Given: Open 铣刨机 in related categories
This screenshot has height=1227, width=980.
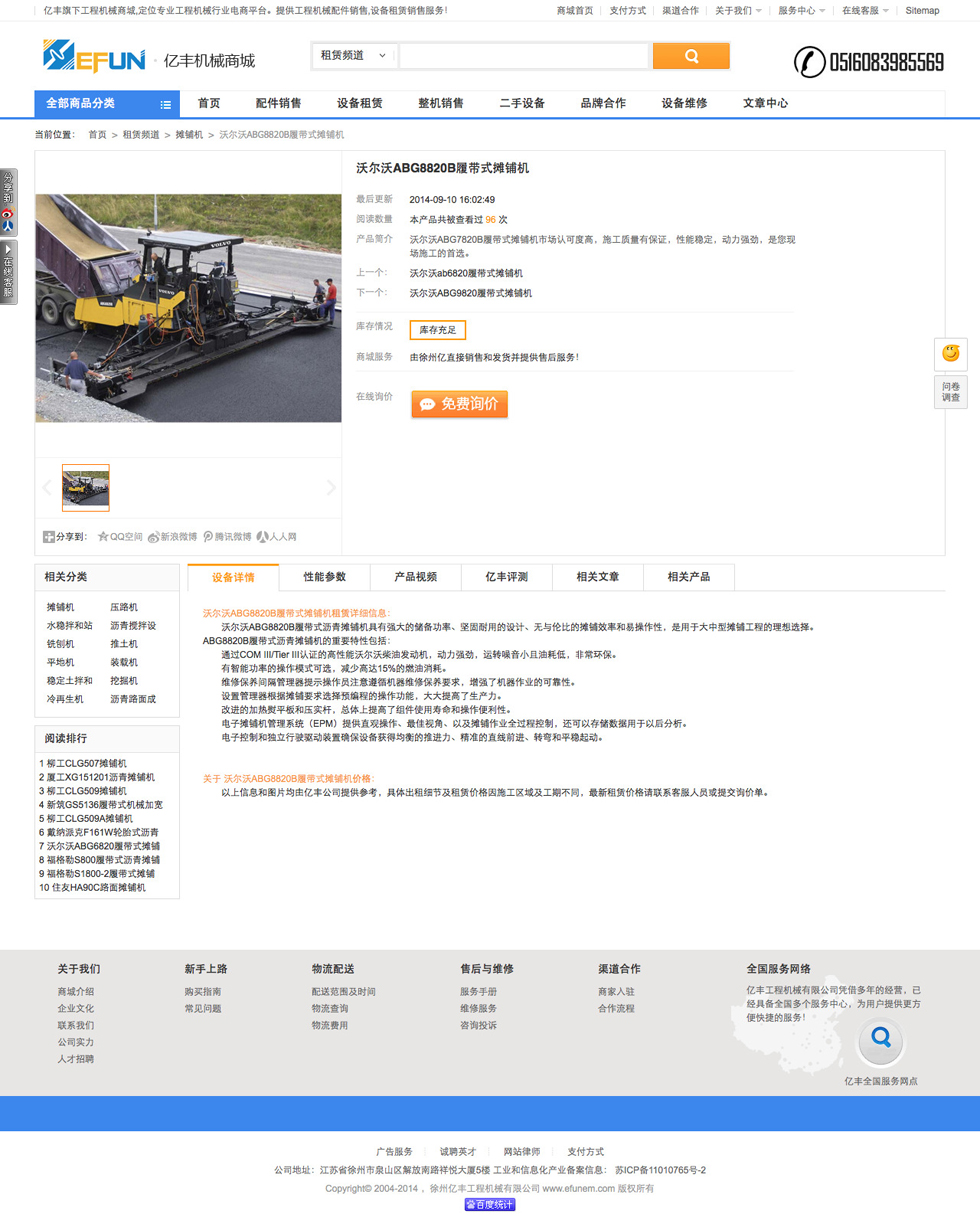Looking at the screenshot, I should 60,644.
